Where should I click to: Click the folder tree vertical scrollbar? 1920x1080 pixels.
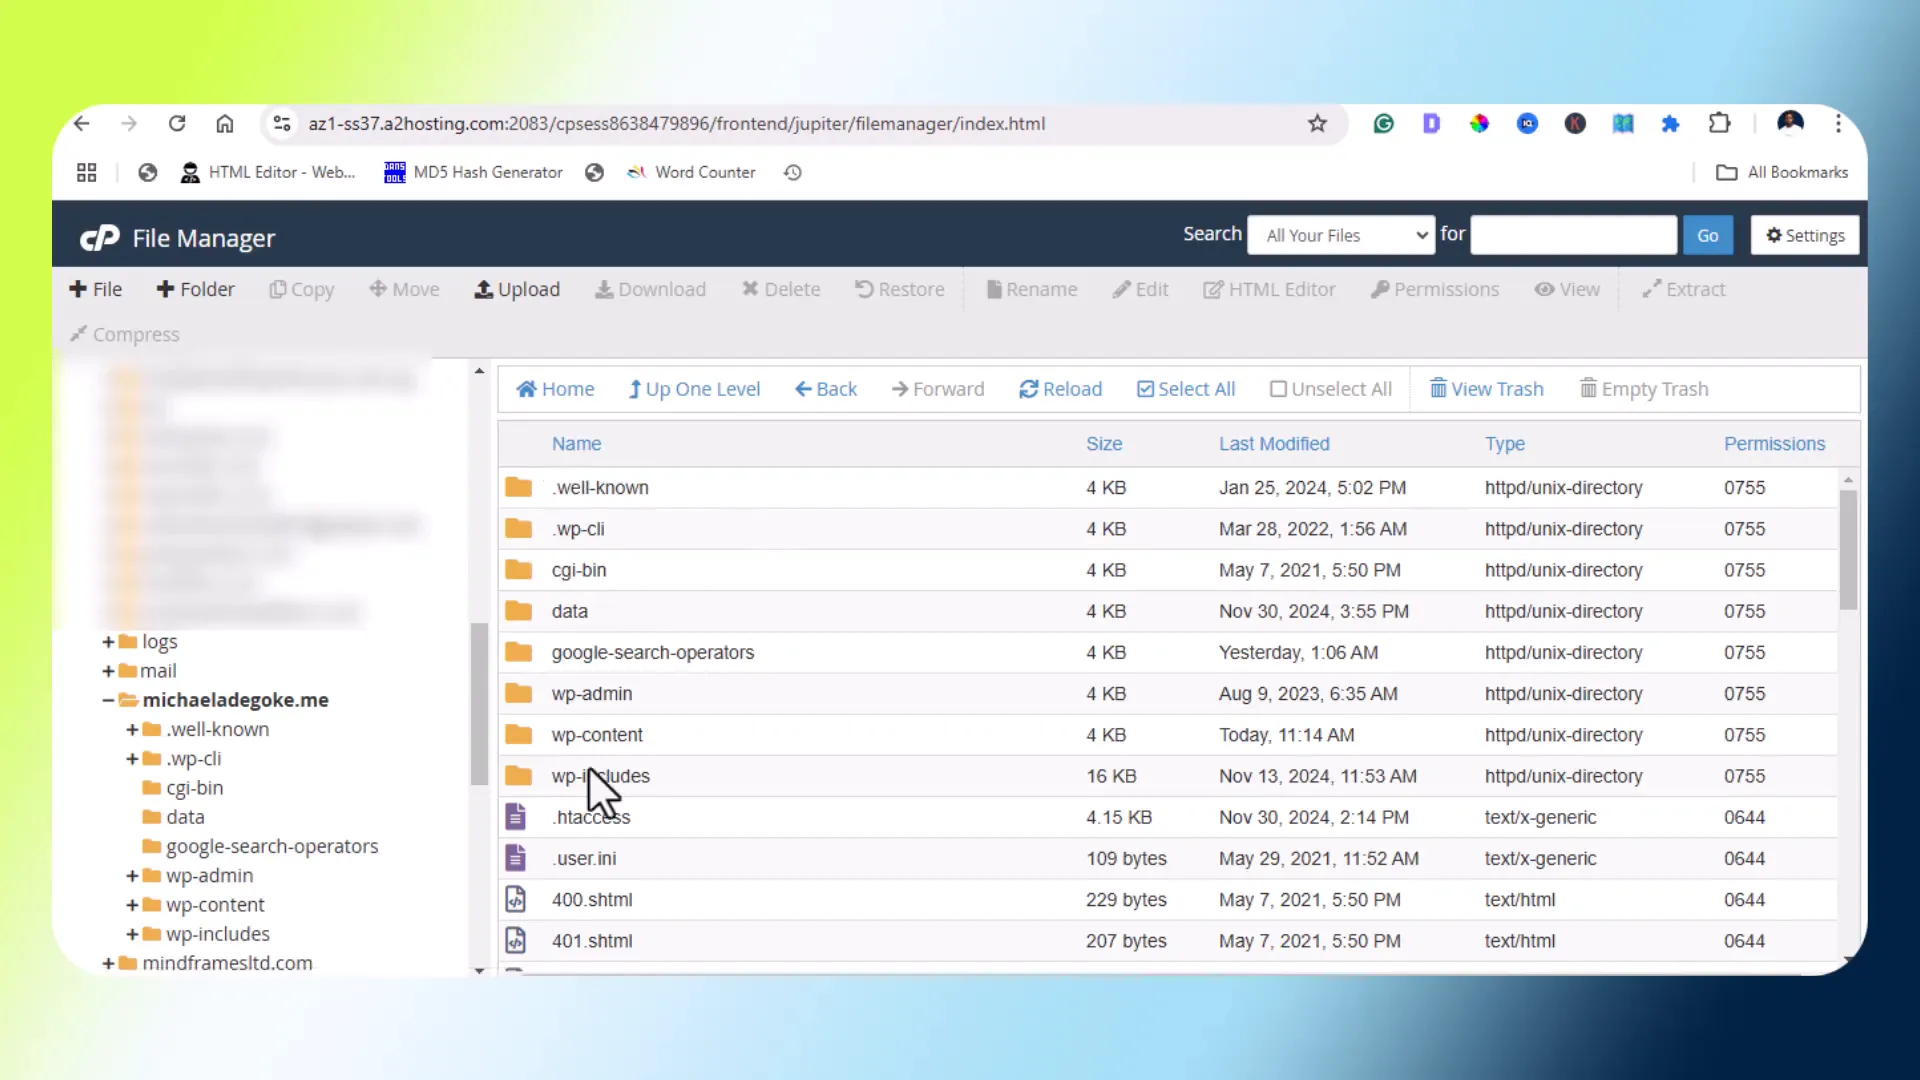(x=479, y=704)
